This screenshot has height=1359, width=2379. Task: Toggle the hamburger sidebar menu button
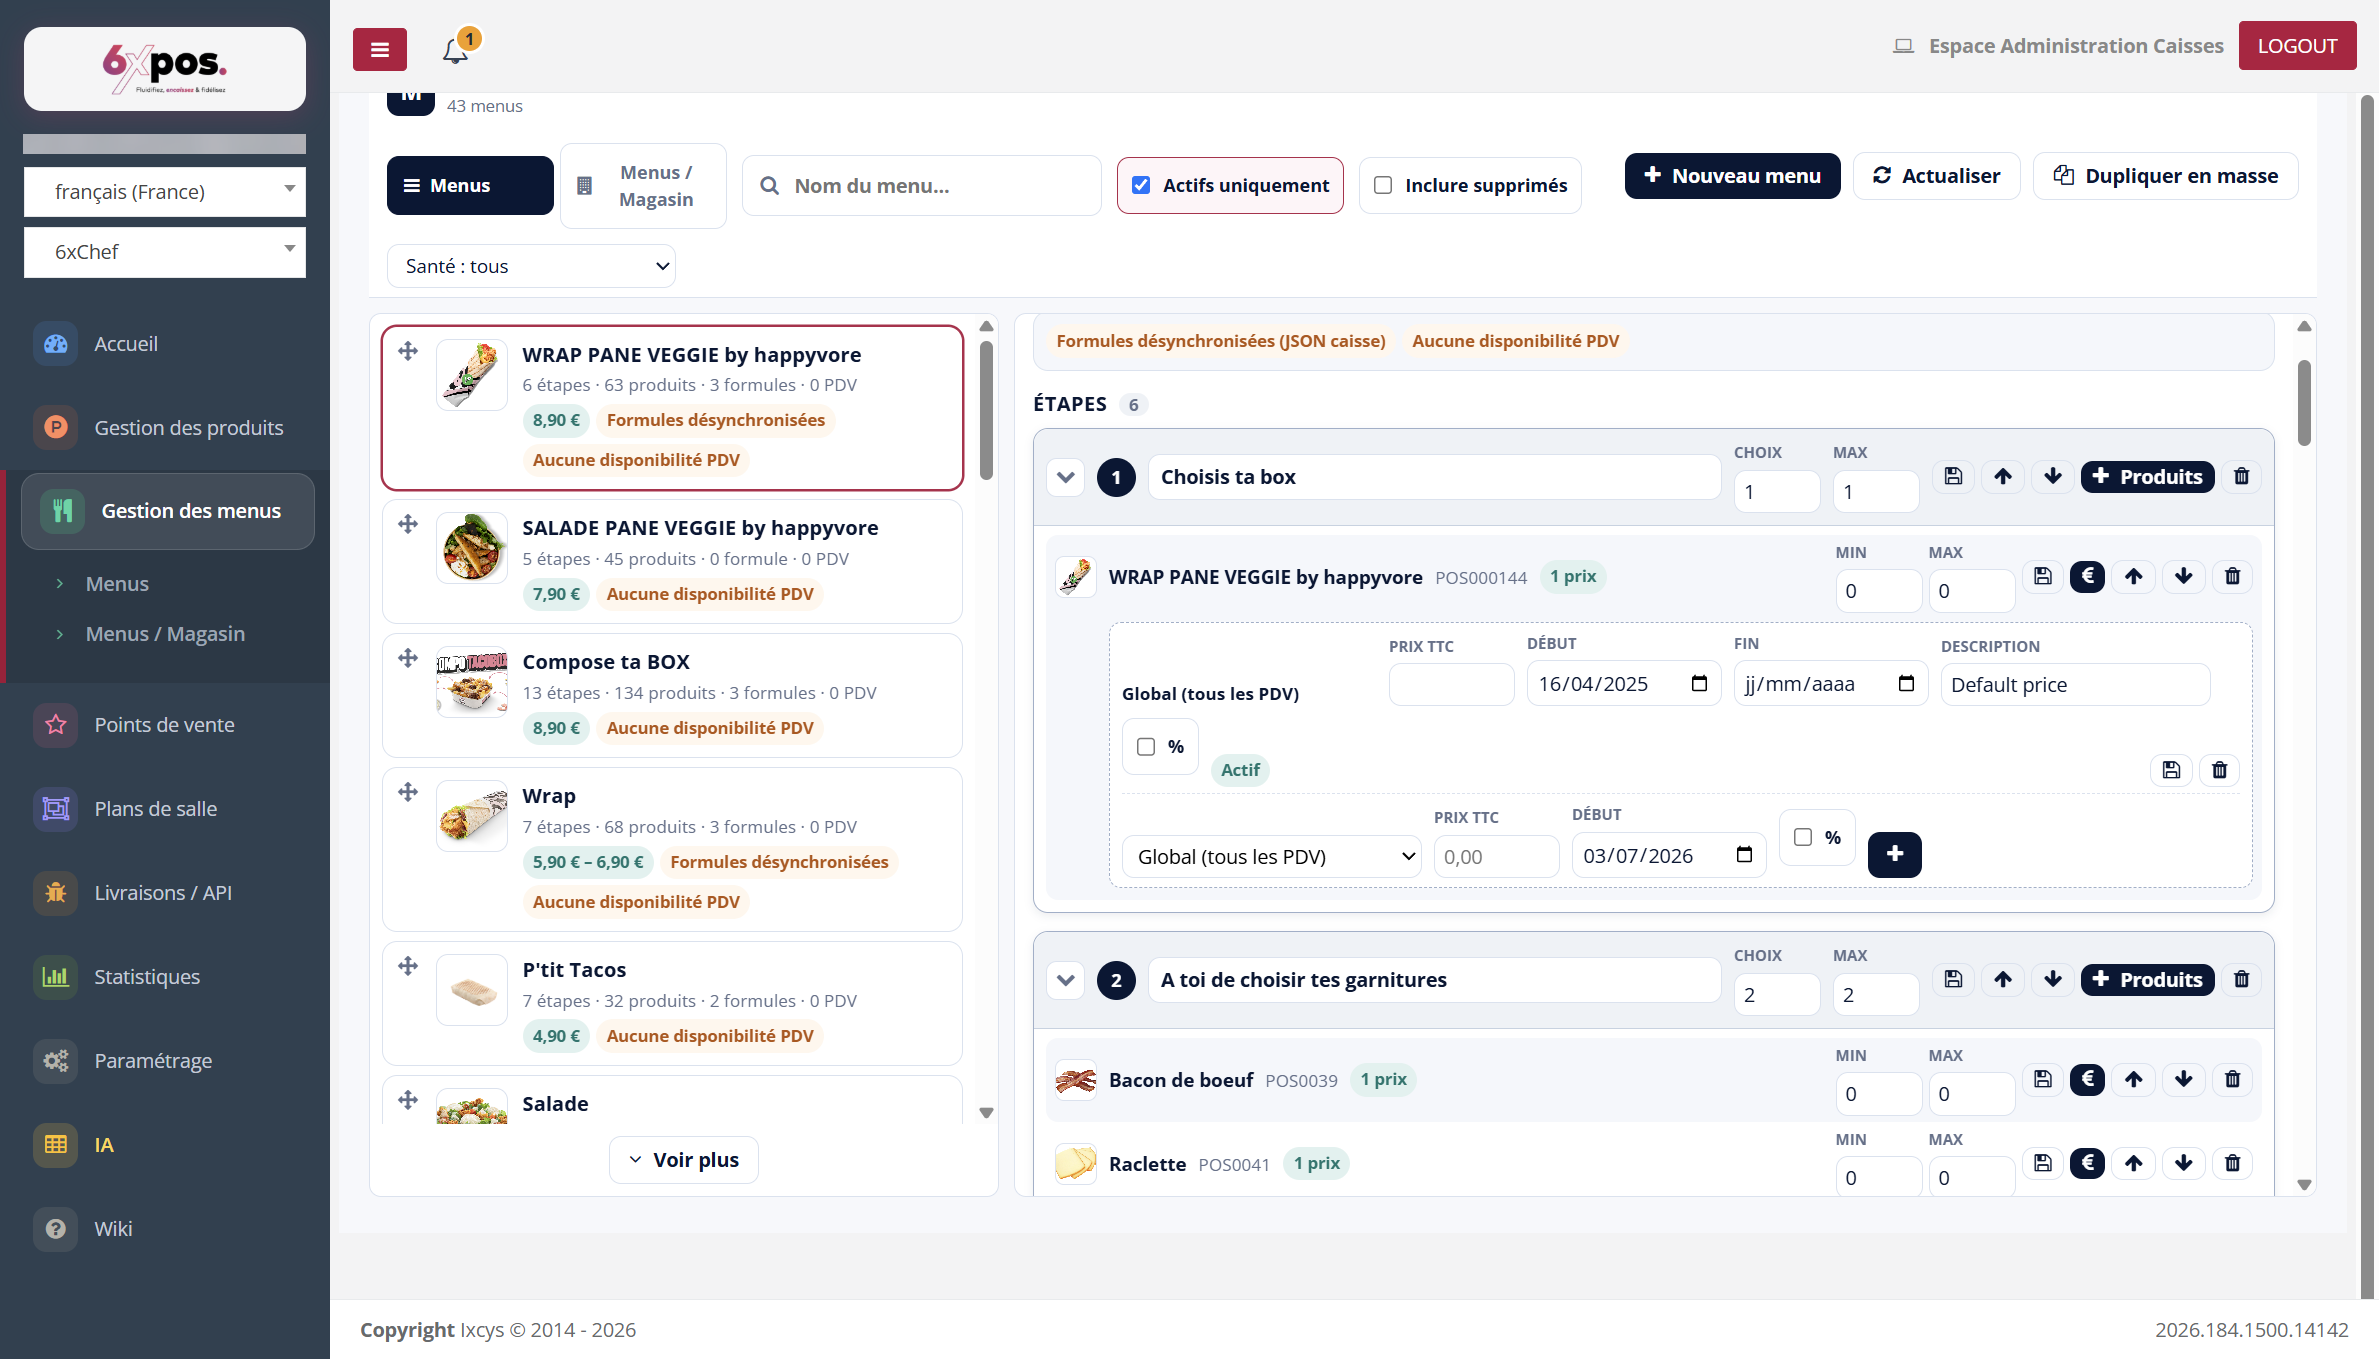380,49
